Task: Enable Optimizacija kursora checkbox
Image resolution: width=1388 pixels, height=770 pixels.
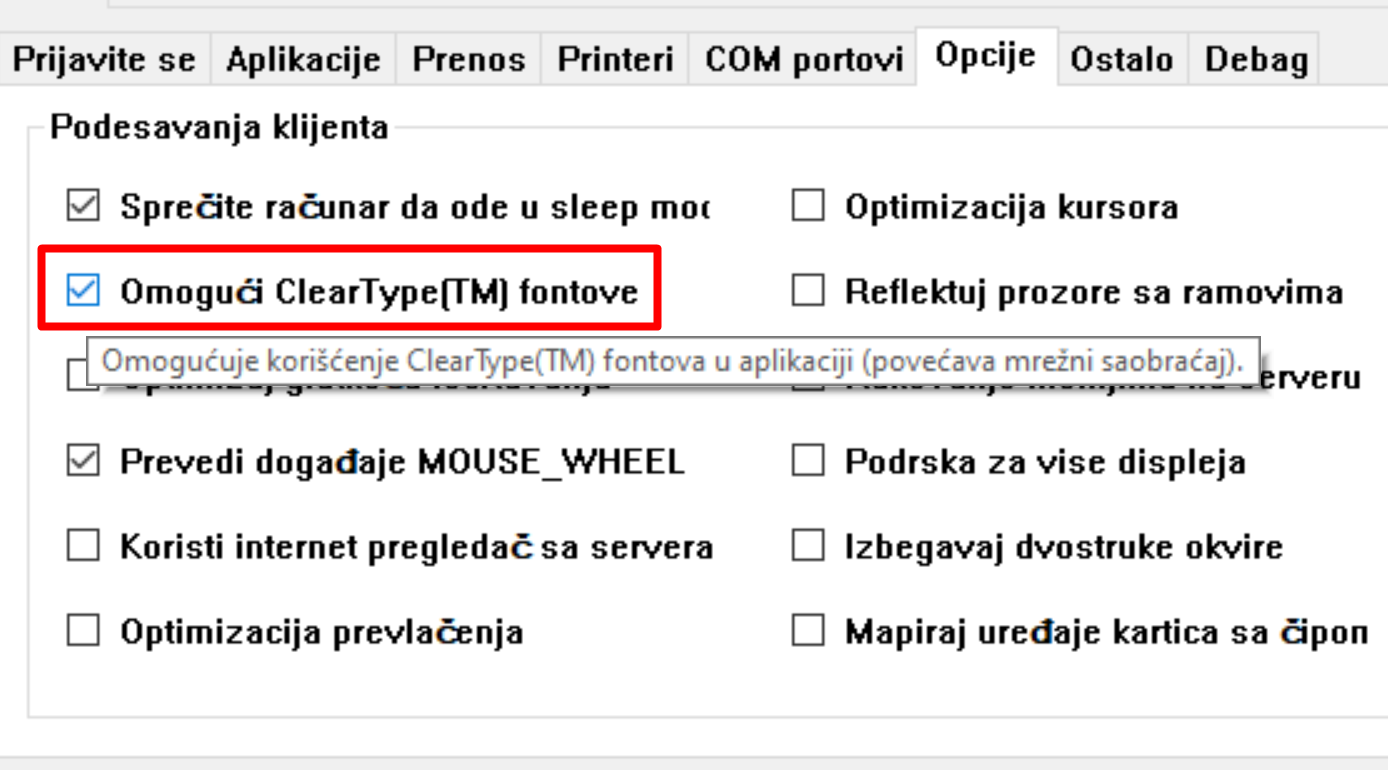Action: [808, 207]
